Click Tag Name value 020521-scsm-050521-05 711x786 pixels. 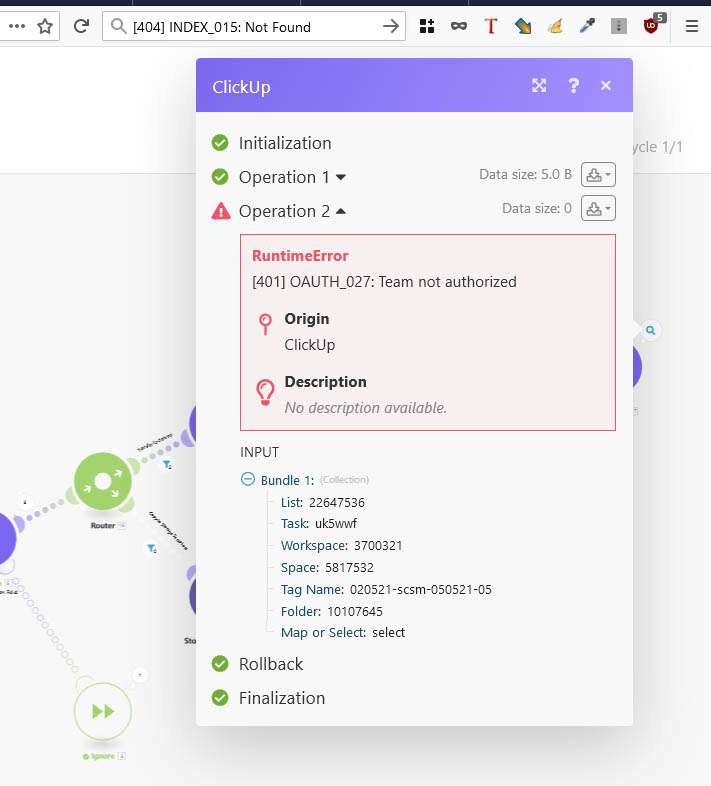click(421, 590)
